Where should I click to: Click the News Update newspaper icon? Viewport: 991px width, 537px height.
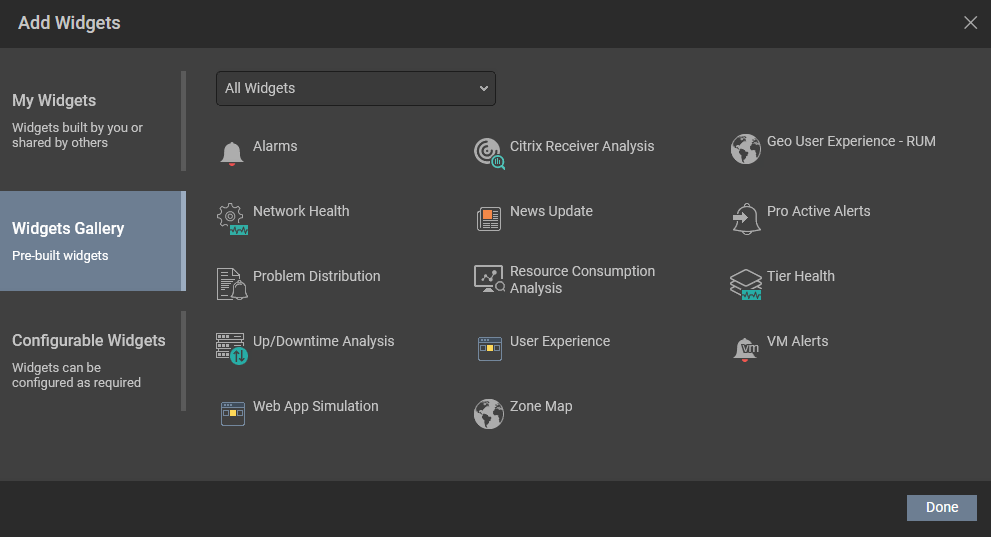[489, 219]
